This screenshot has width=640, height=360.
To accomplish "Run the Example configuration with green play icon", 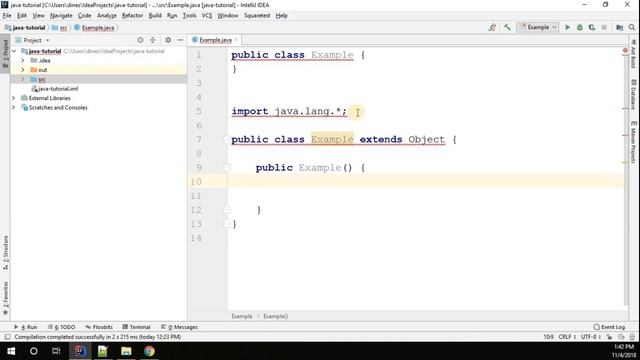I will (567, 27).
